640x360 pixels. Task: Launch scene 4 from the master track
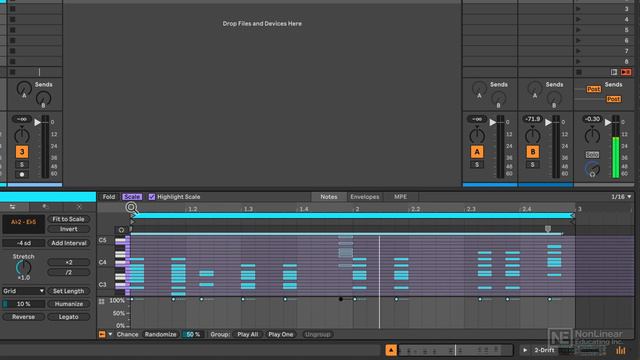(x=578, y=19)
